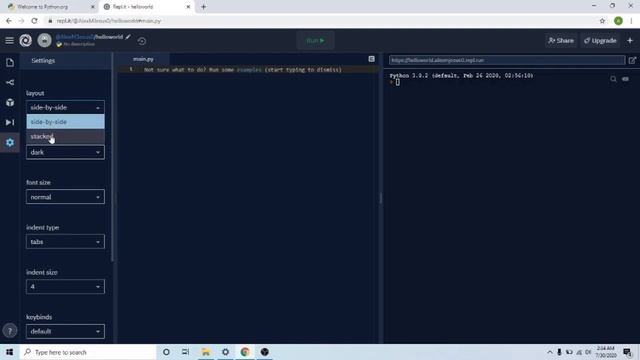Click the helloworld repl name
The width and height of the screenshot is (640, 360).
[108, 37]
